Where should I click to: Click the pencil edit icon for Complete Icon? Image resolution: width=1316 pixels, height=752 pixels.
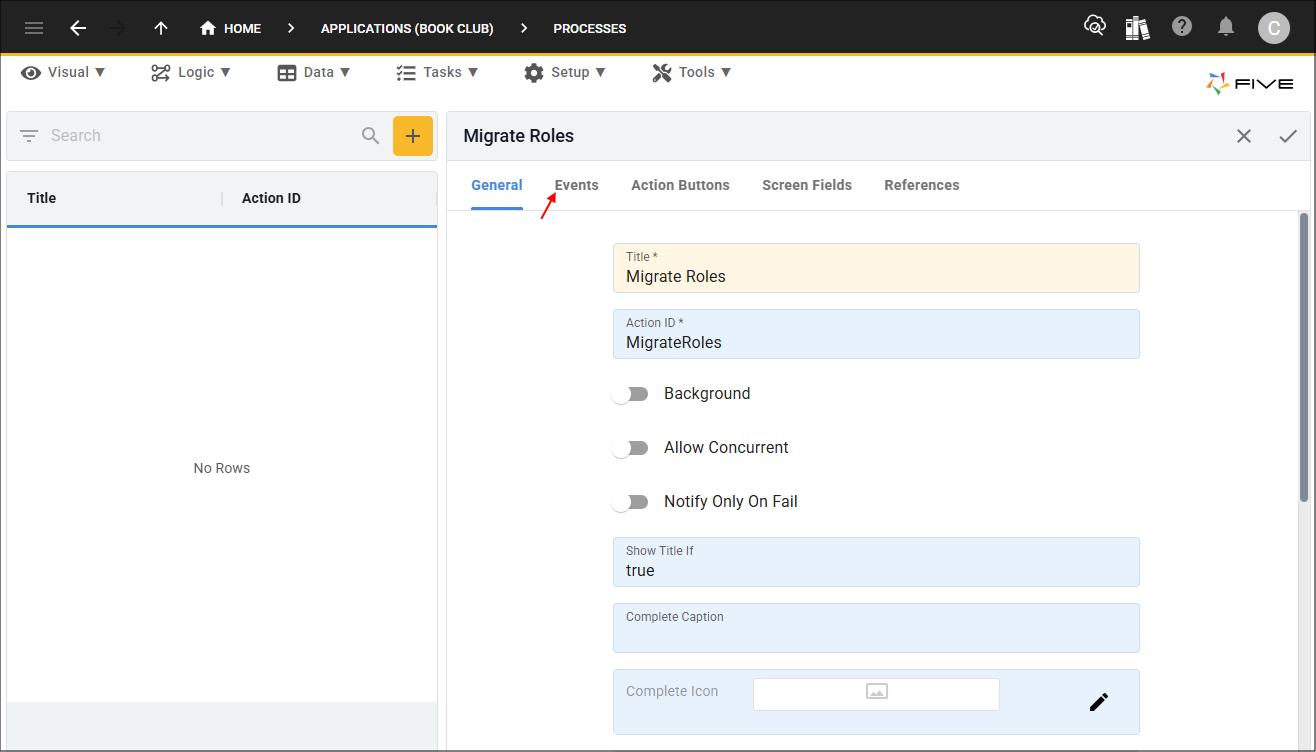(1099, 702)
